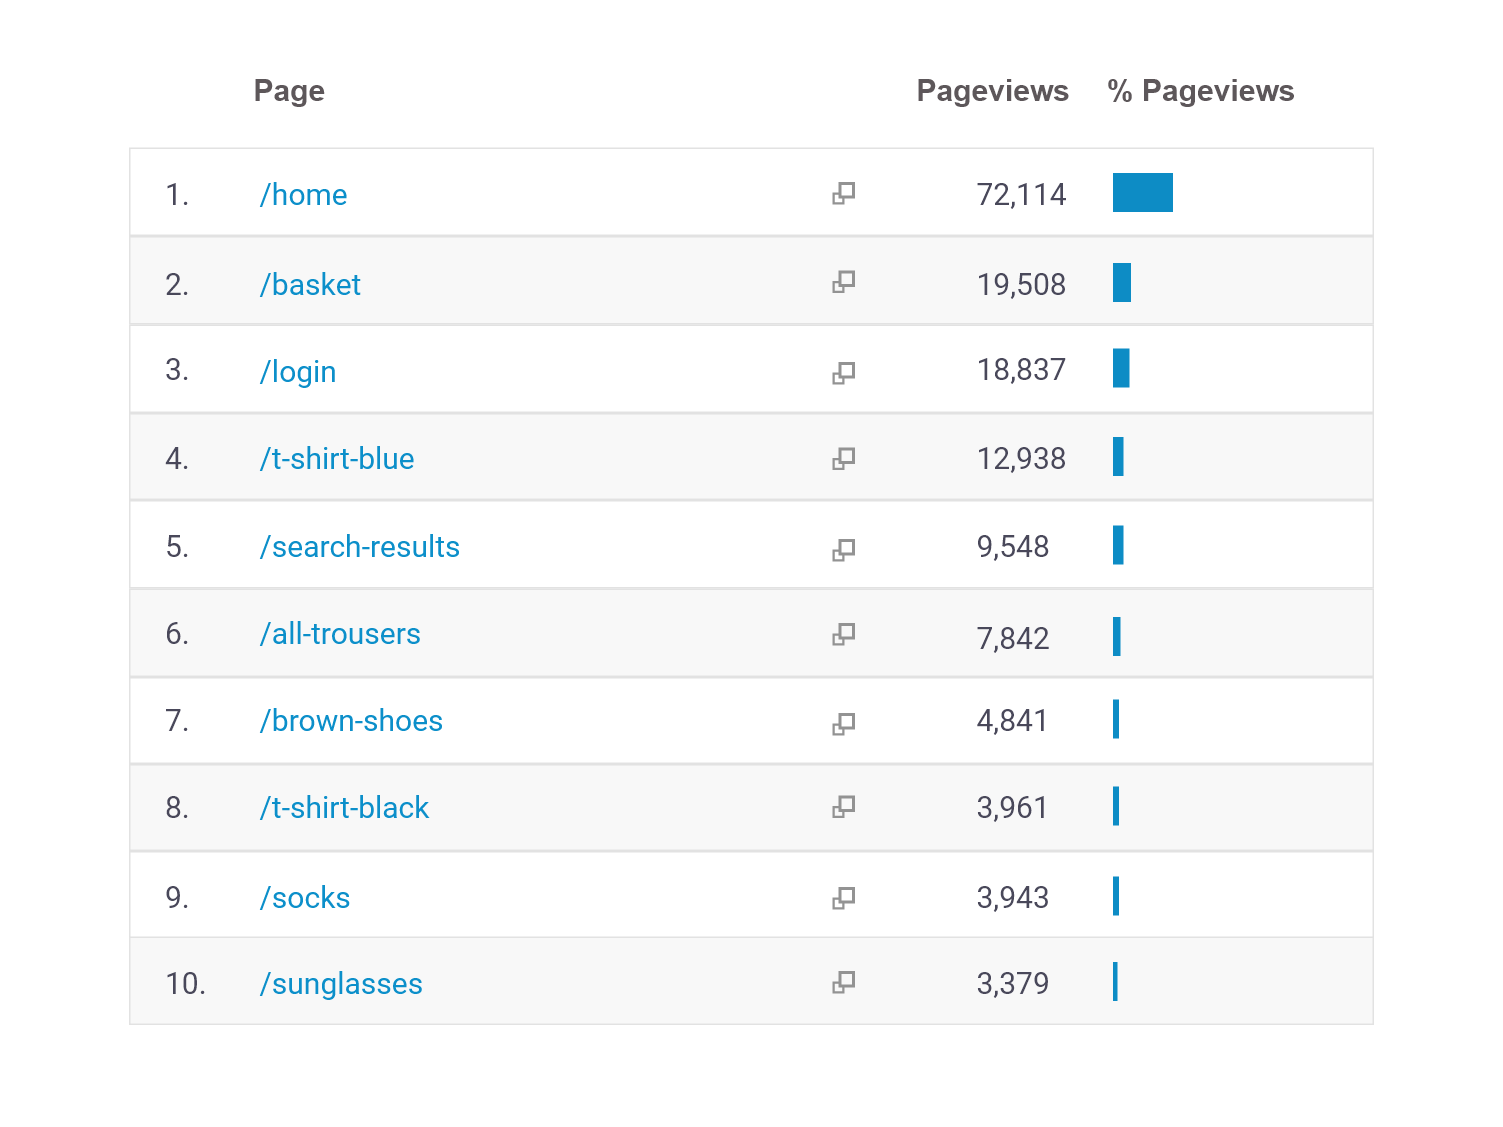Select the 7,842 pageviews value
This screenshot has width=1503, height=1127.
(x=1013, y=639)
